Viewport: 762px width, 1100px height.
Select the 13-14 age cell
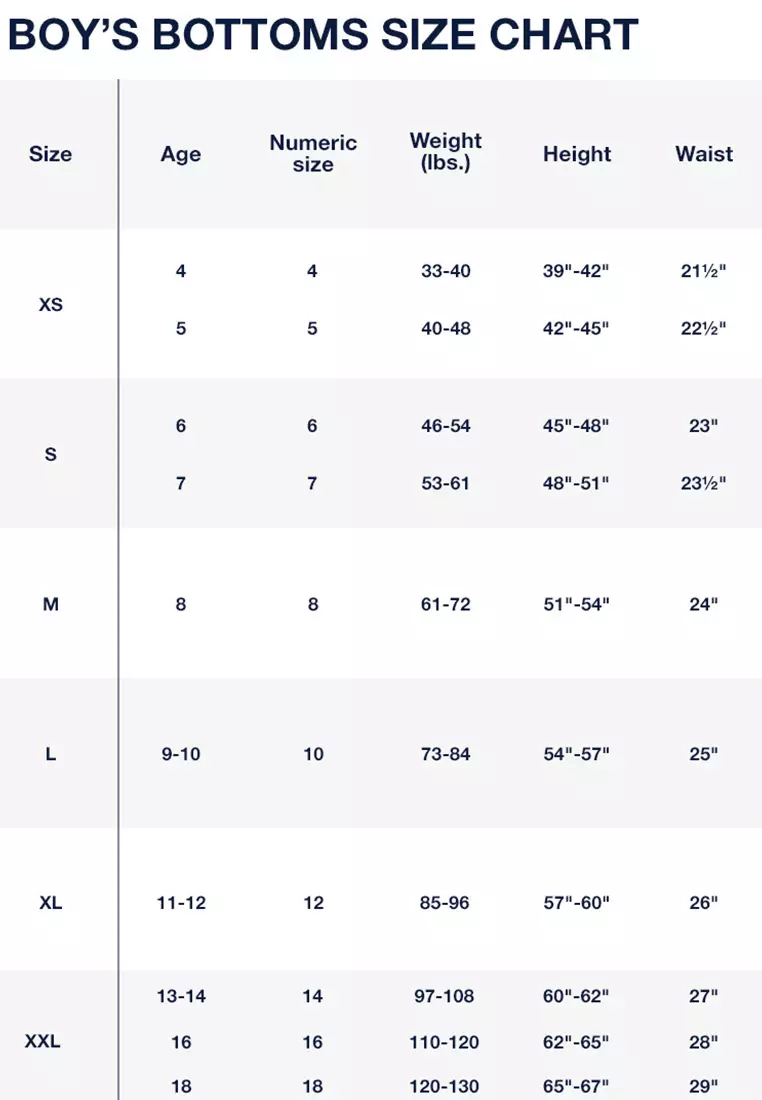click(x=181, y=996)
